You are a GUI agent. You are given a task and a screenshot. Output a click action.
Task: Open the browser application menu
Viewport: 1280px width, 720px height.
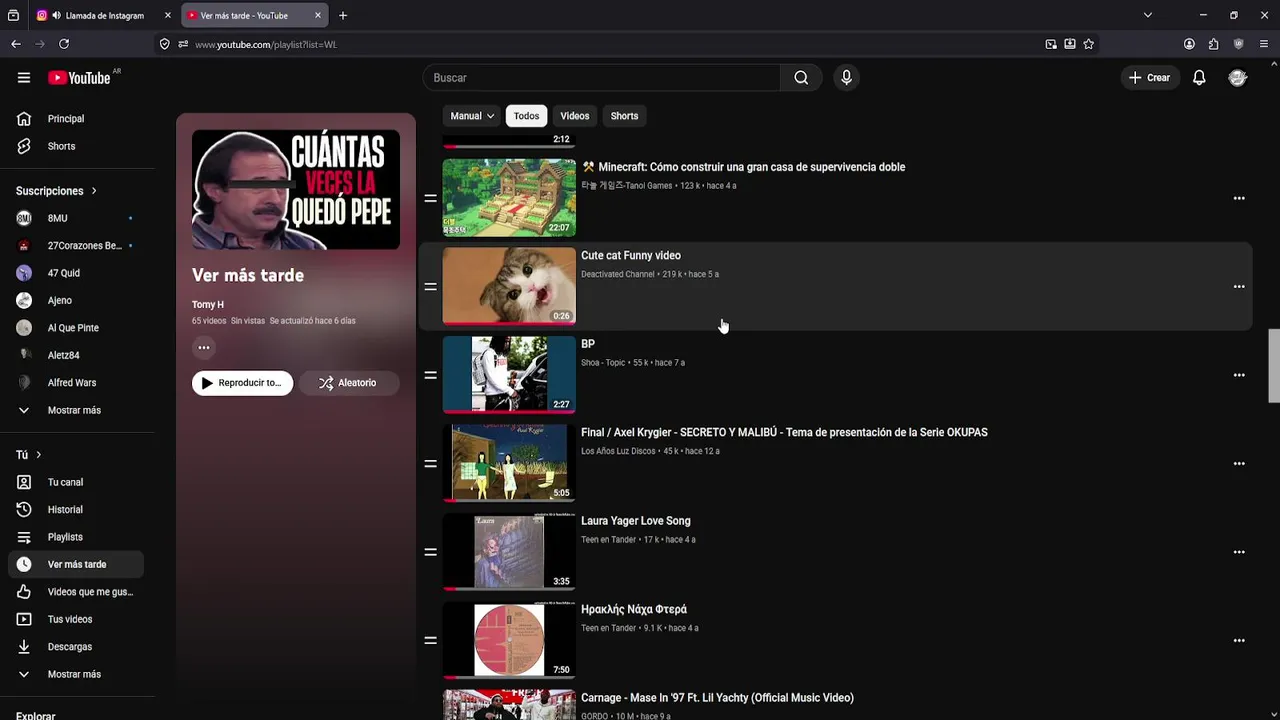tap(1264, 44)
